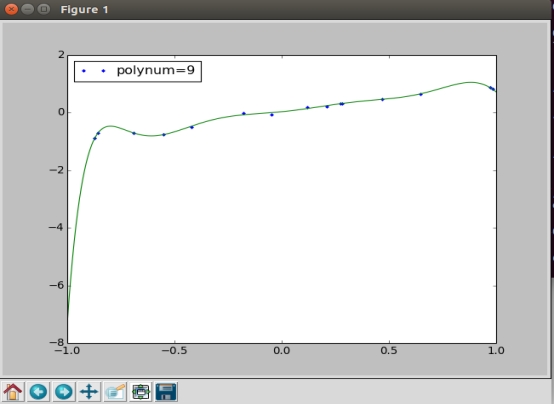The image size is (554, 404).
Task: Click the y-axis label −4
Action: tap(57, 227)
